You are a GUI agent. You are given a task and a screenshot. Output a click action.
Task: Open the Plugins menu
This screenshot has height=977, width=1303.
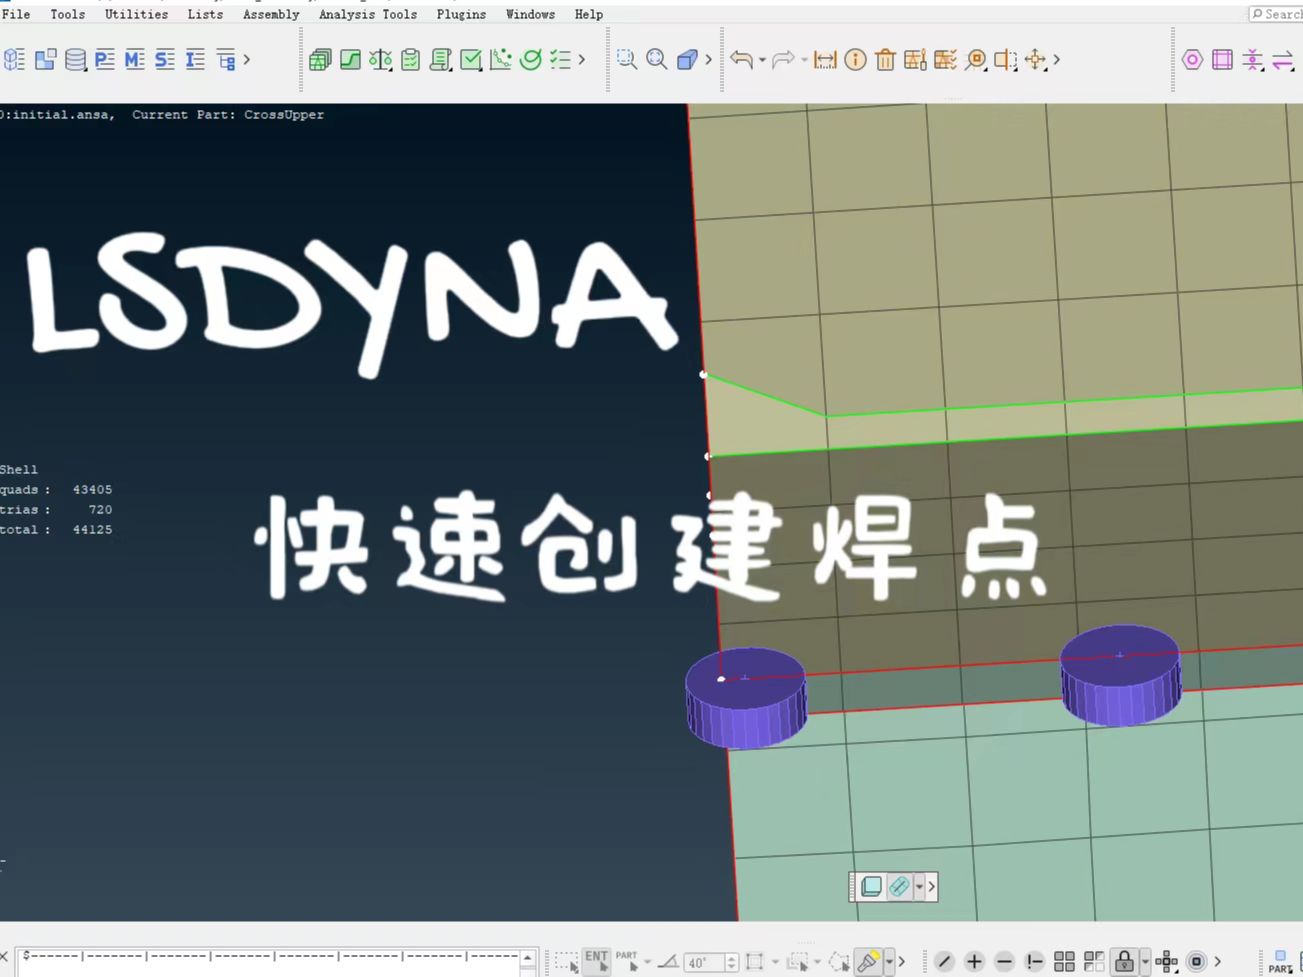coord(461,14)
